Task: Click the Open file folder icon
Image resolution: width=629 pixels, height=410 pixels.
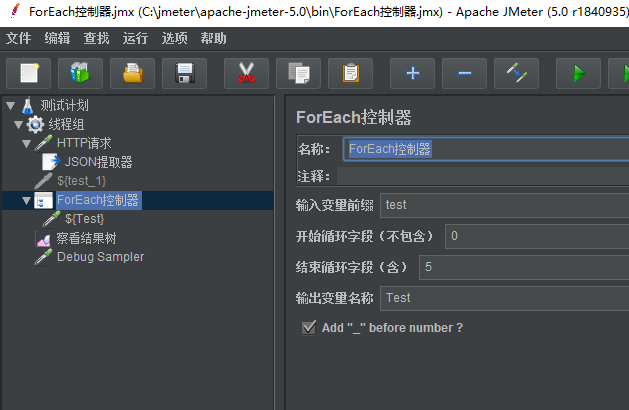Action: click(x=132, y=73)
